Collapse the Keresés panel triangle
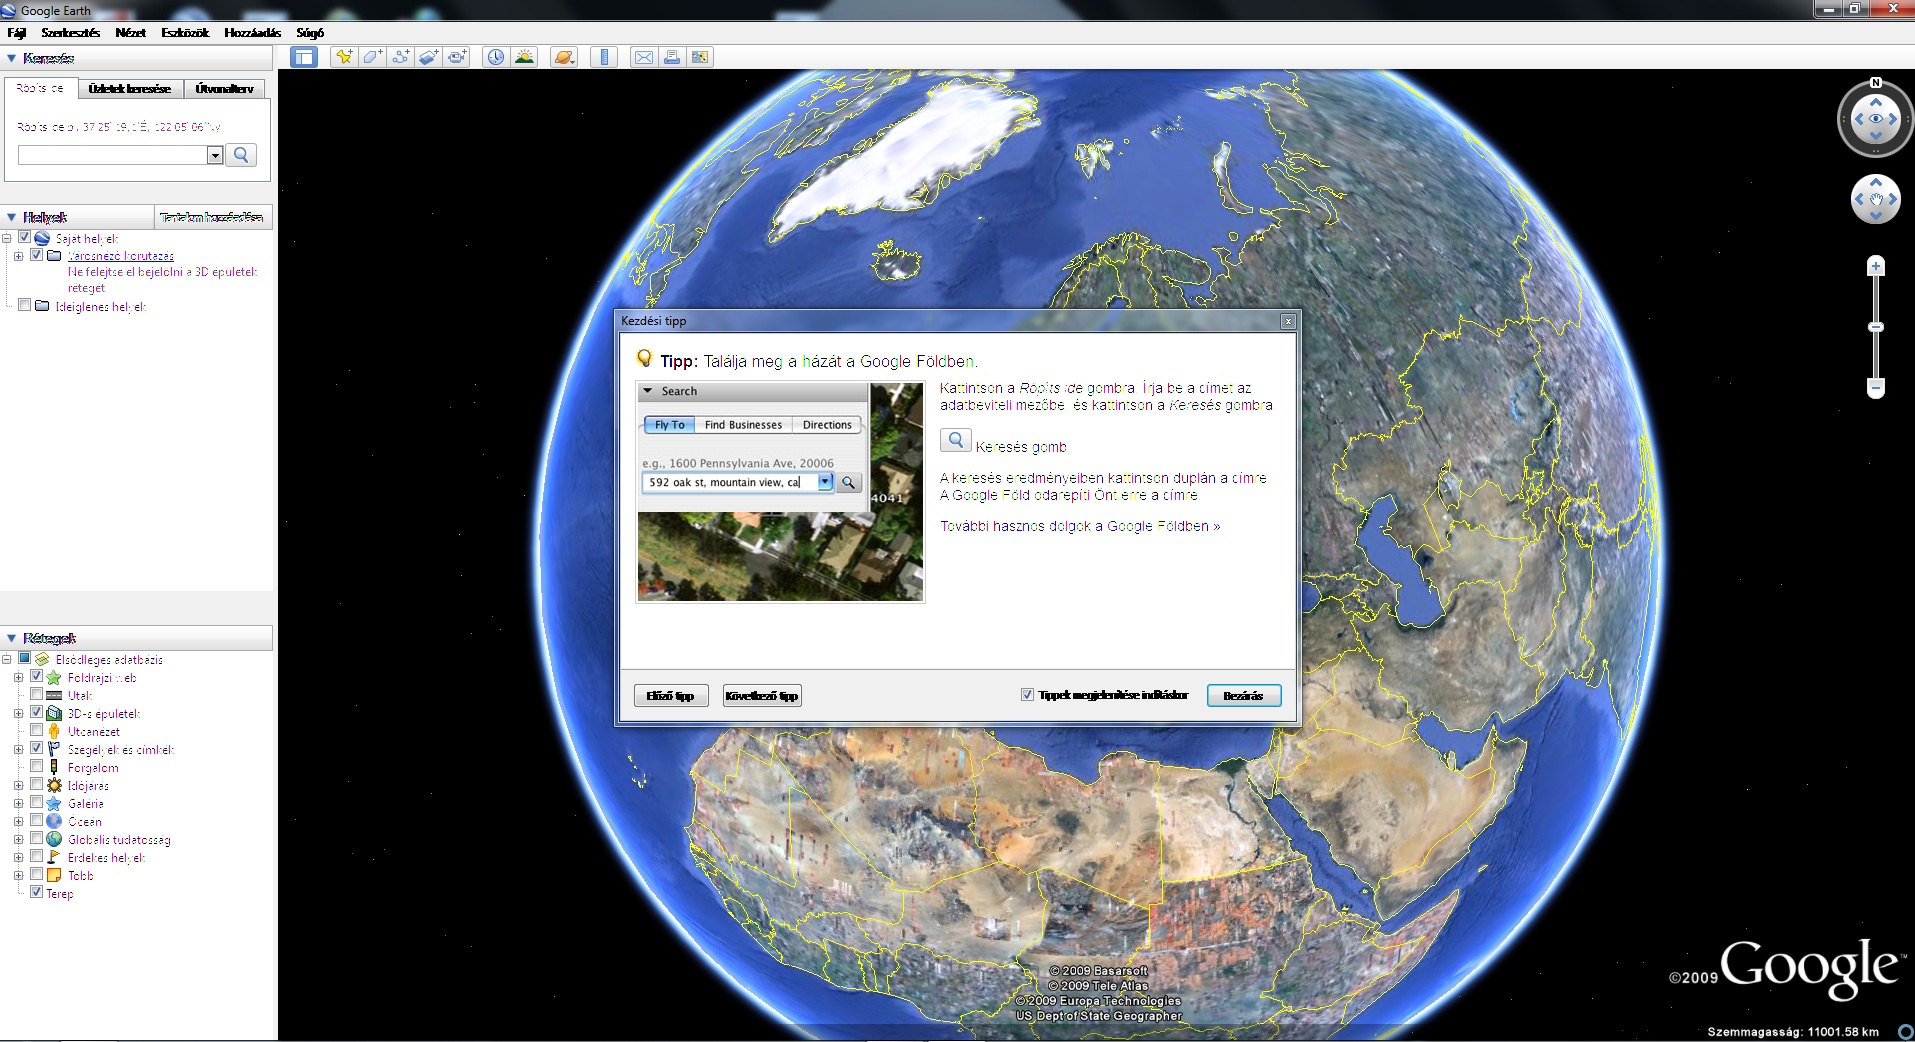 click(12, 58)
